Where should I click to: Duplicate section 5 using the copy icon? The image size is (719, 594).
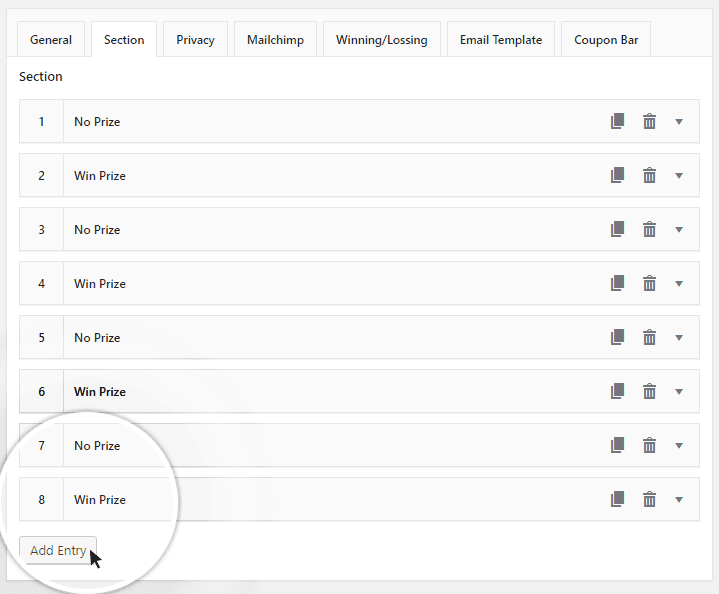coord(617,337)
